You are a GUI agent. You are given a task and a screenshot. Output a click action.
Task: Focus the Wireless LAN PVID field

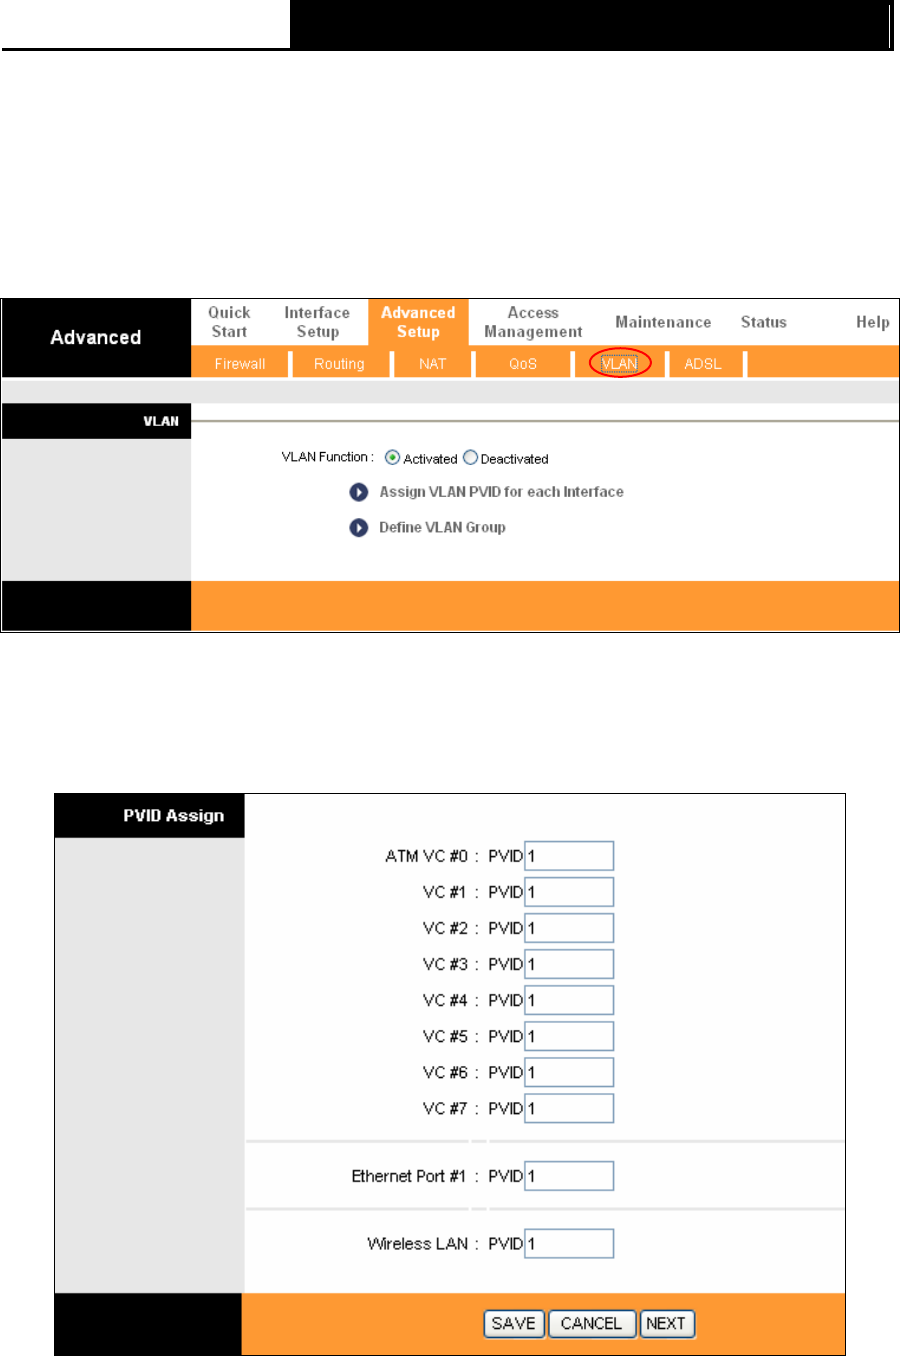point(569,1244)
